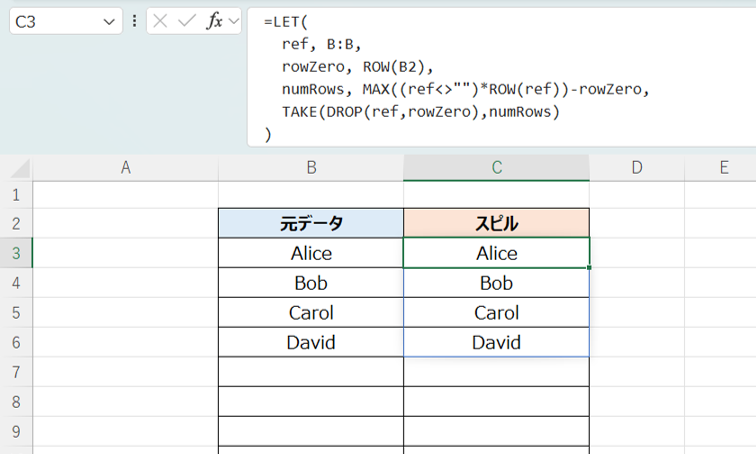Screen dimensions: 756x454
Task: Select column C header
Action: [x=497, y=168]
